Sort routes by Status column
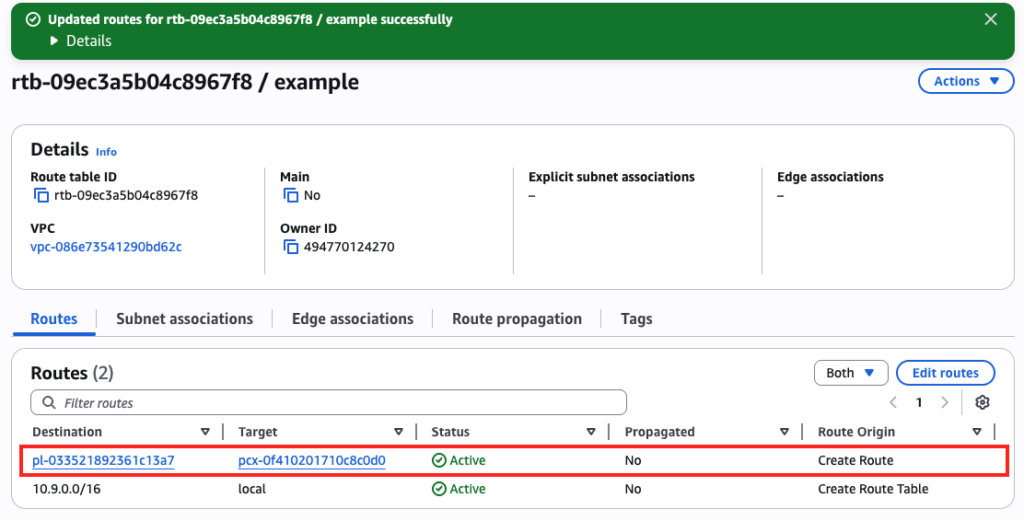The width and height of the screenshot is (1024, 521). (590, 432)
